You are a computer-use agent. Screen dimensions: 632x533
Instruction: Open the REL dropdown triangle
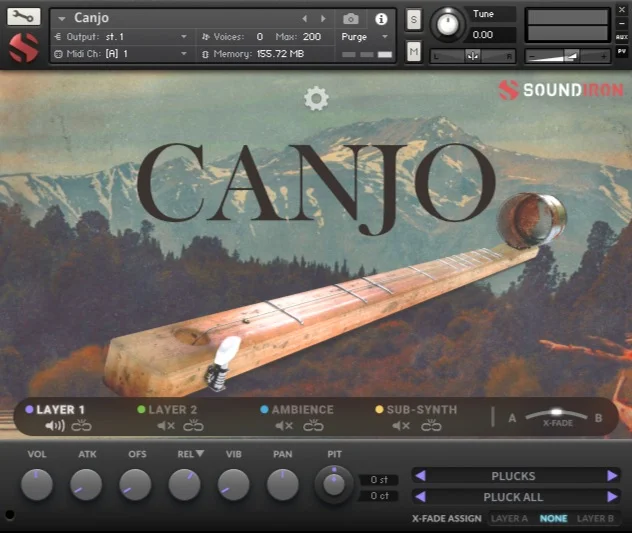[200, 454]
